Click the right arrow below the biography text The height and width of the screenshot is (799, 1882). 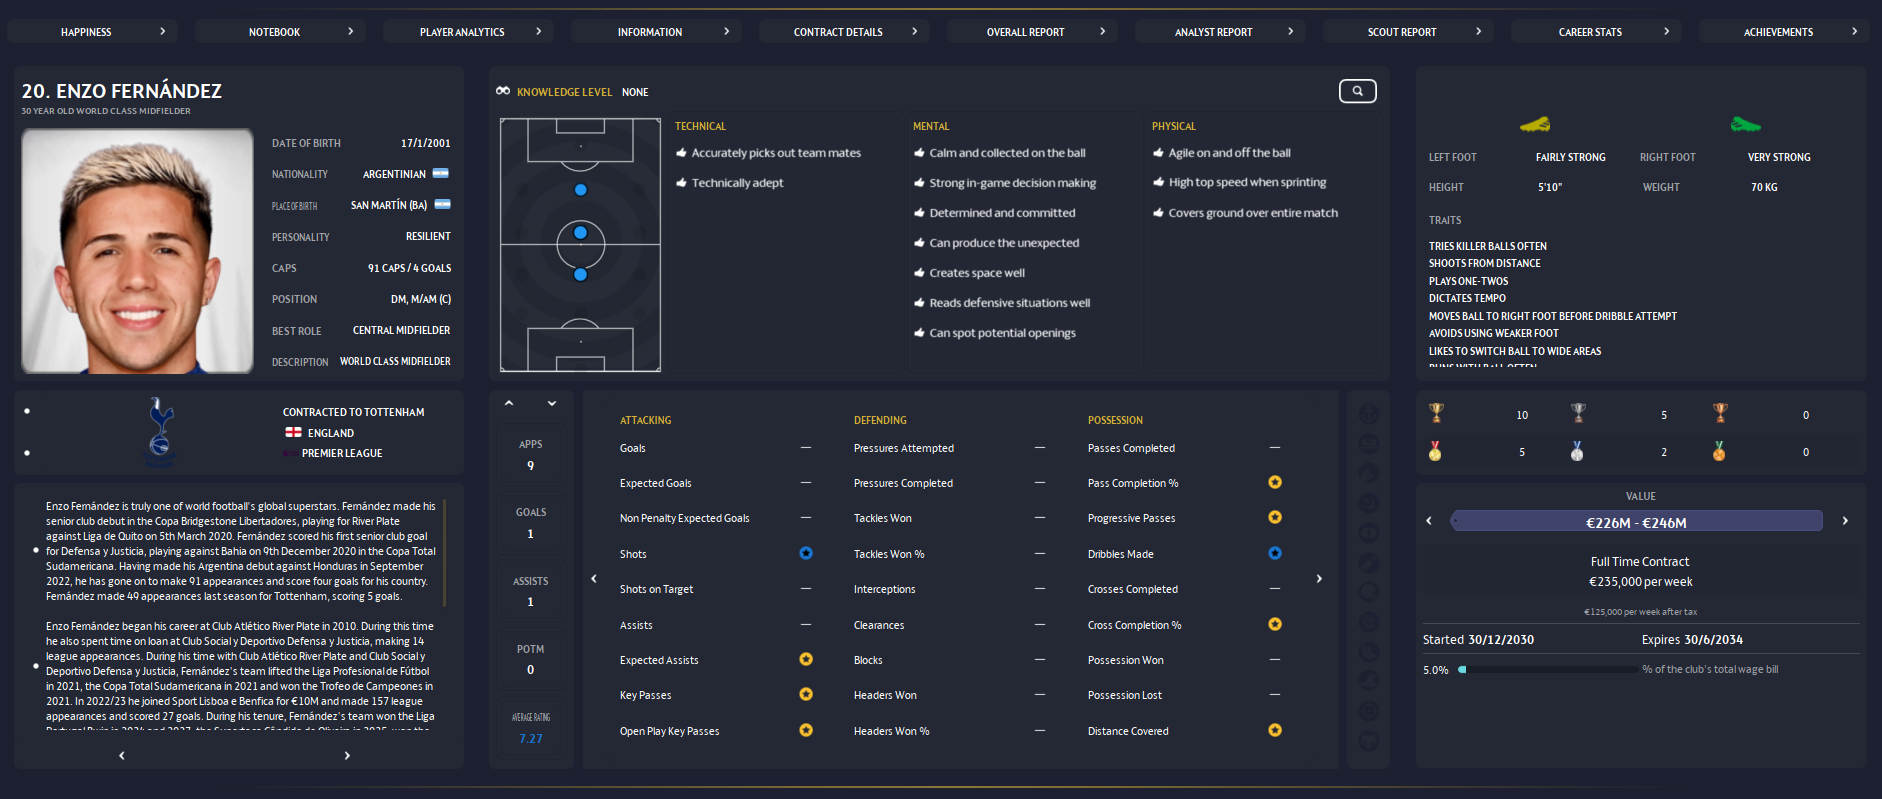pyautogui.click(x=347, y=755)
